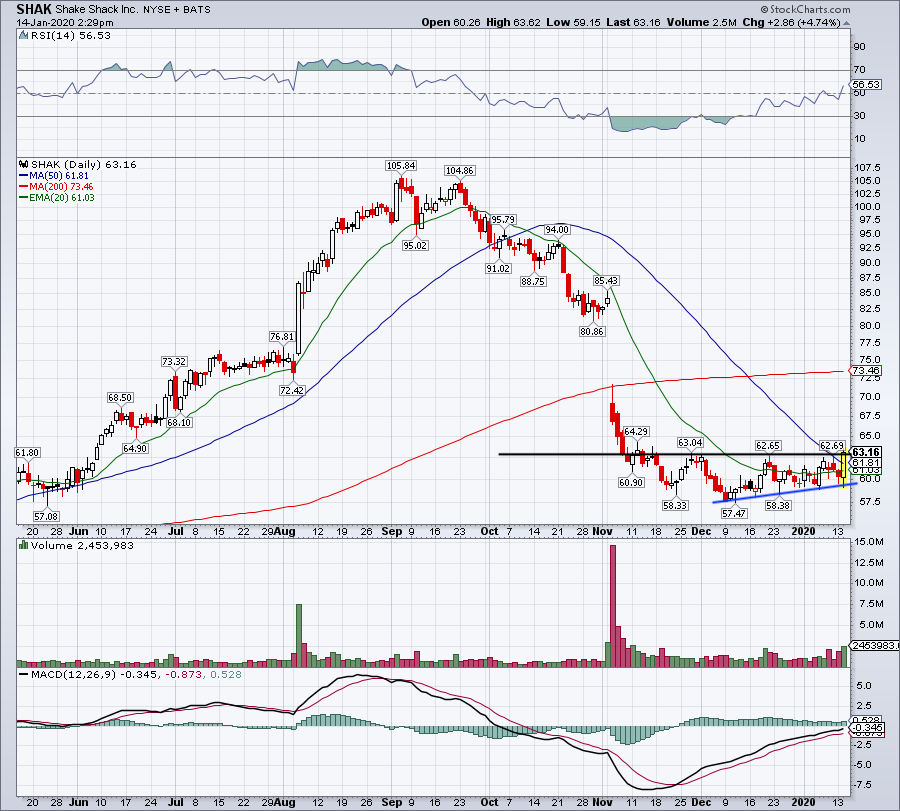900x811 pixels.
Task: Click the 76.81 price label
Action: click(282, 337)
